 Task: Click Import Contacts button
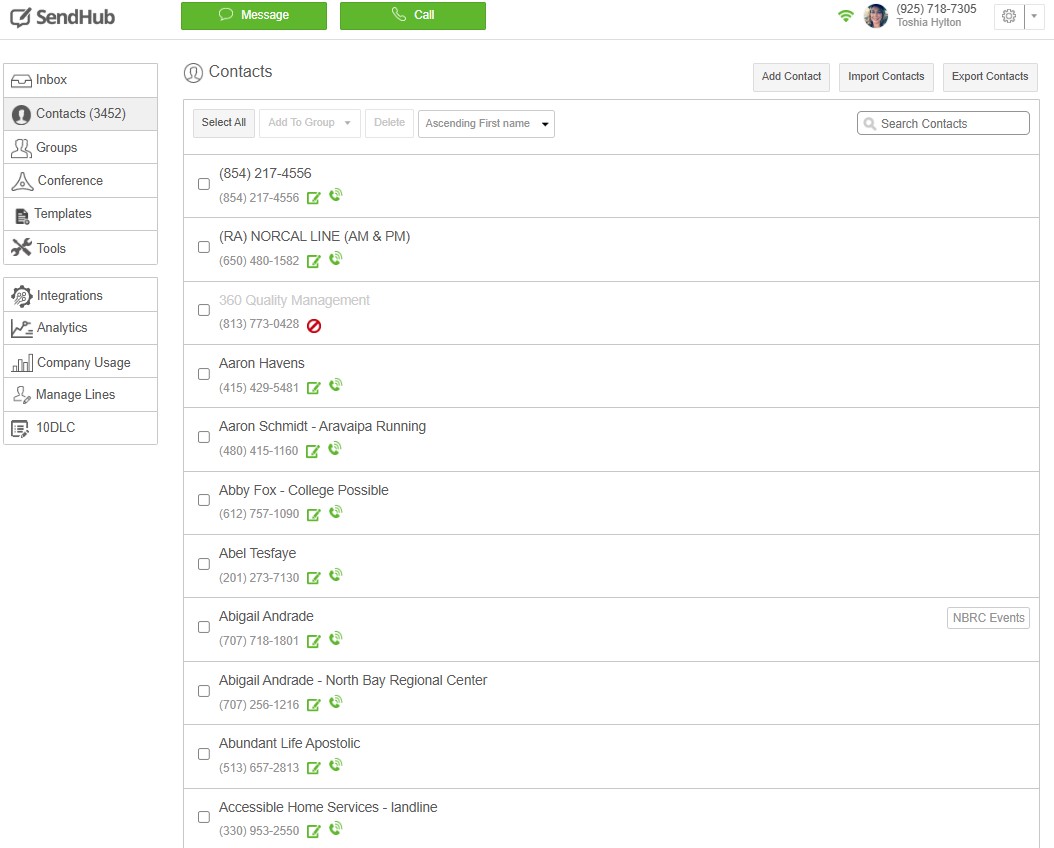886,77
